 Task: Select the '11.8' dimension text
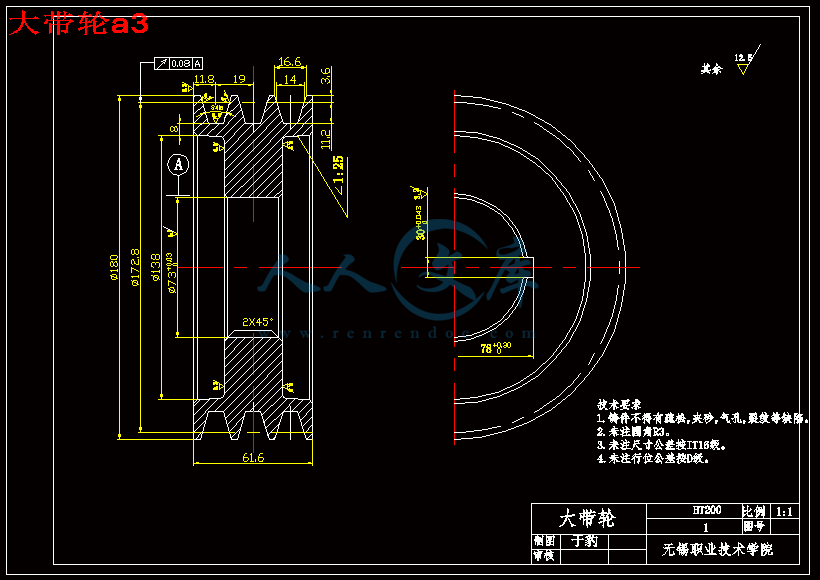[204, 79]
